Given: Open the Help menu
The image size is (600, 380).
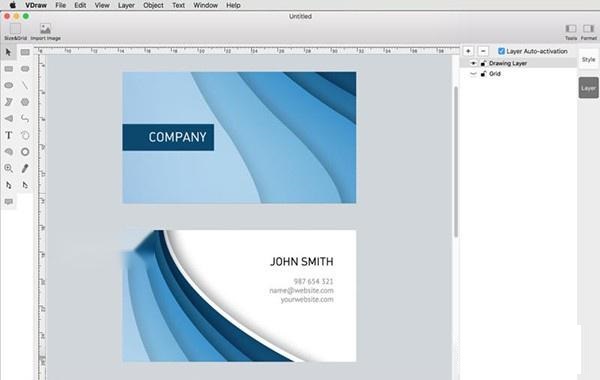Looking at the screenshot, I should point(233,5).
